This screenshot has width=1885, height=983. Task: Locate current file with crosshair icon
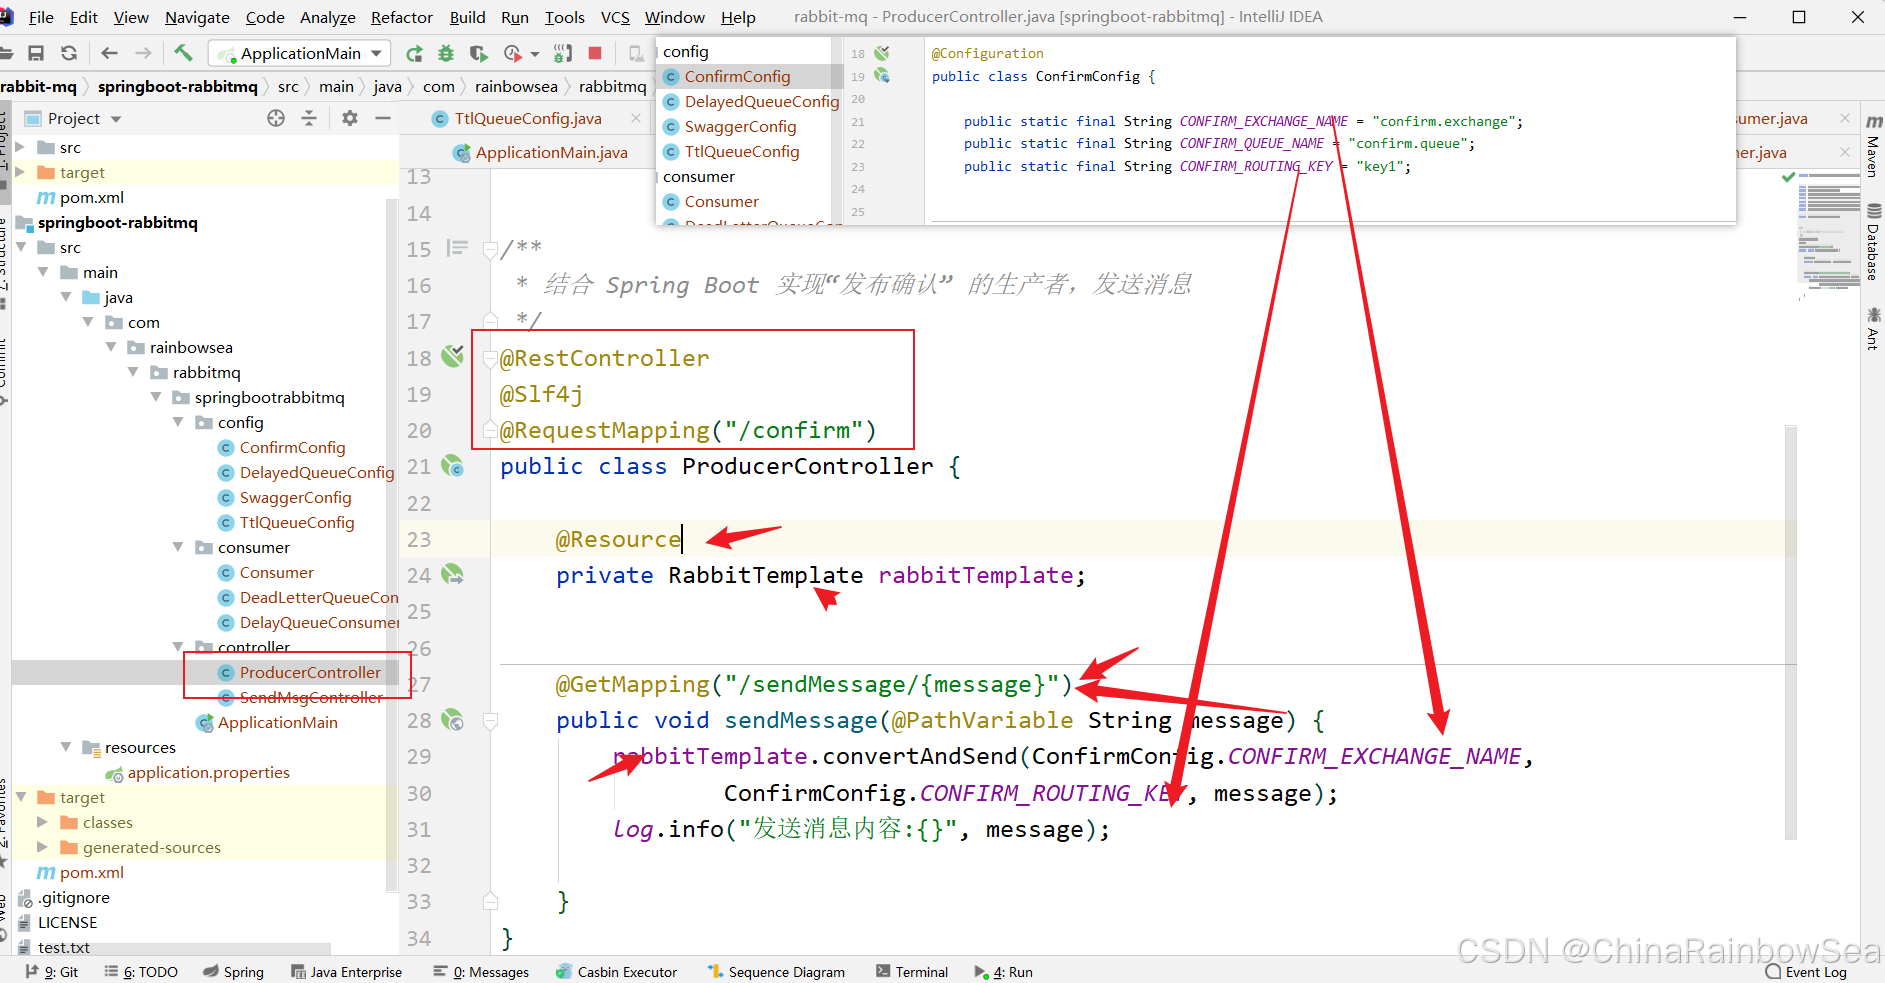point(276,118)
